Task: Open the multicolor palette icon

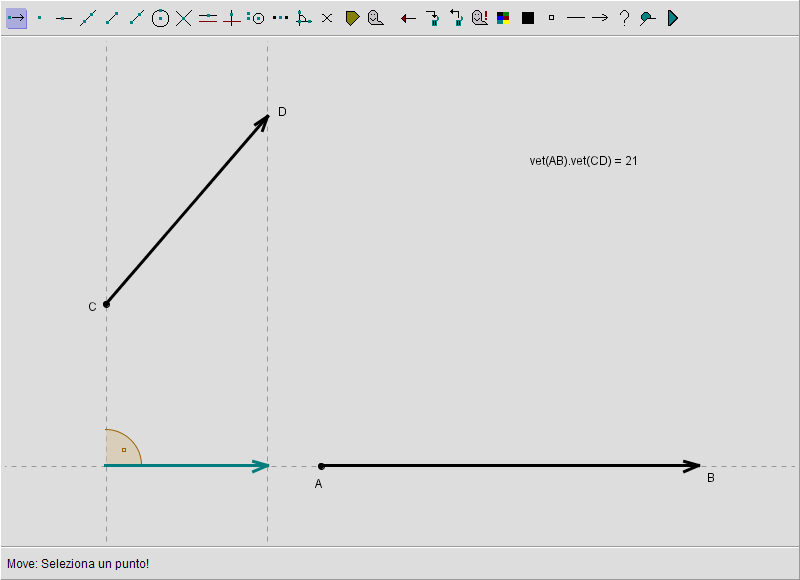Action: [503, 18]
